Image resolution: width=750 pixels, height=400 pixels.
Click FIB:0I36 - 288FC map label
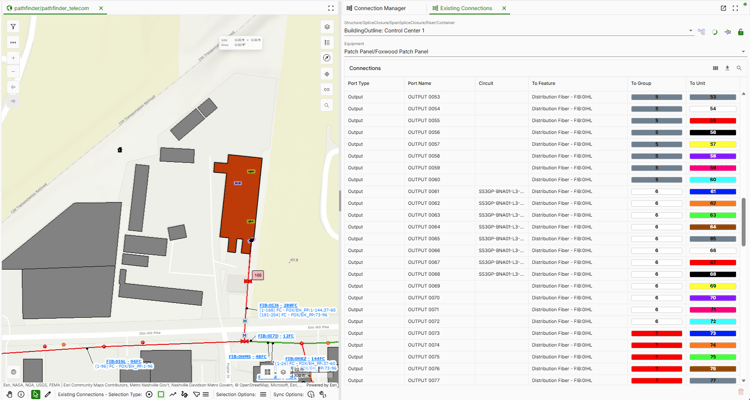(x=278, y=305)
